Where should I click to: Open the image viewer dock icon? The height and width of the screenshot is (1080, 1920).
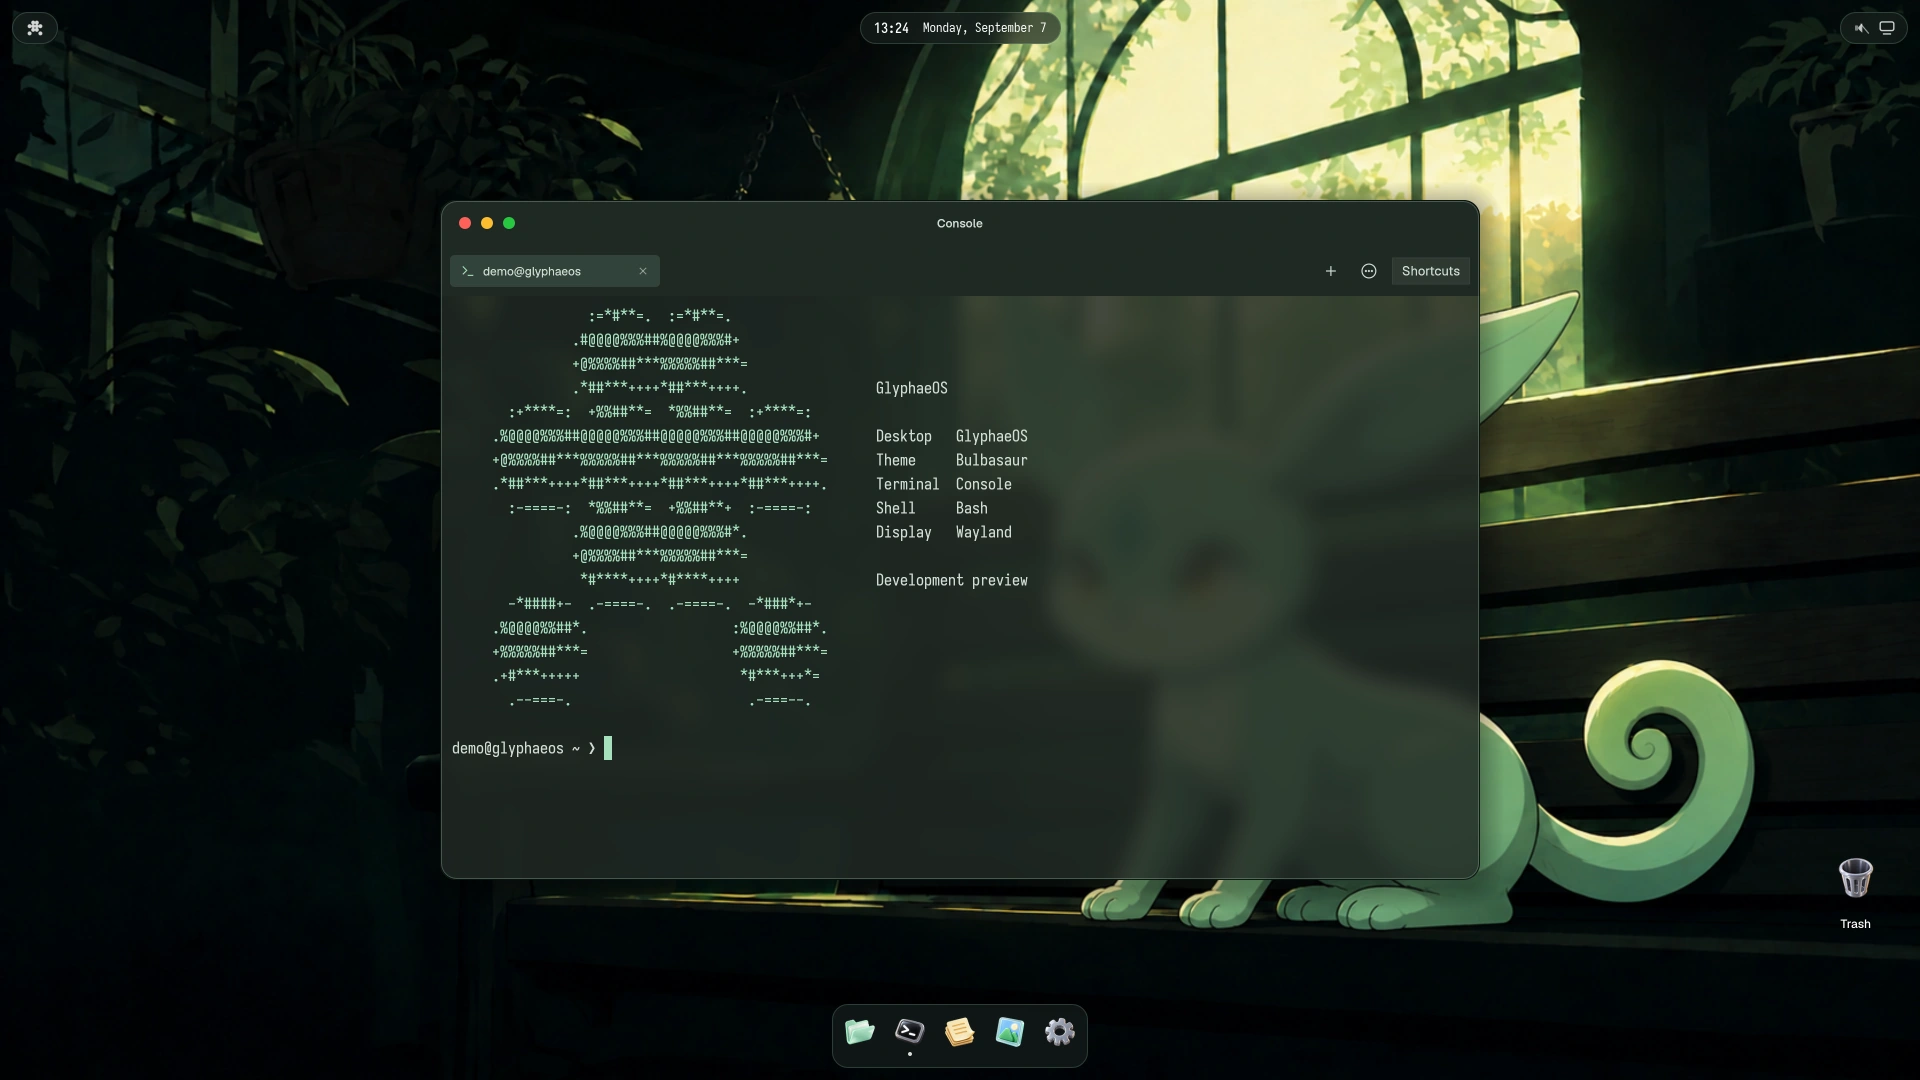(1009, 1031)
